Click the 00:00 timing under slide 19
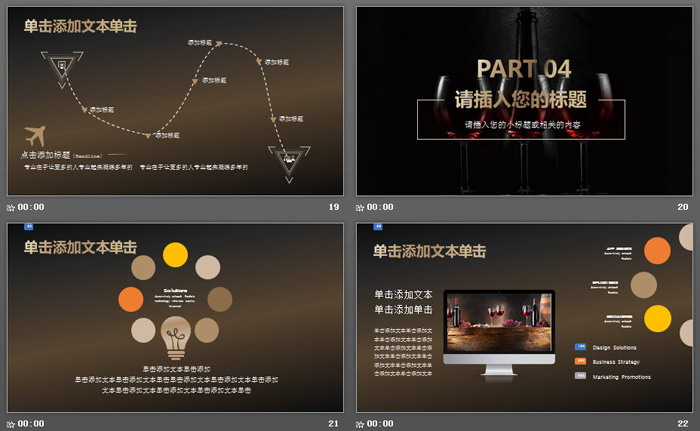This screenshot has width=700, height=431. (31, 207)
